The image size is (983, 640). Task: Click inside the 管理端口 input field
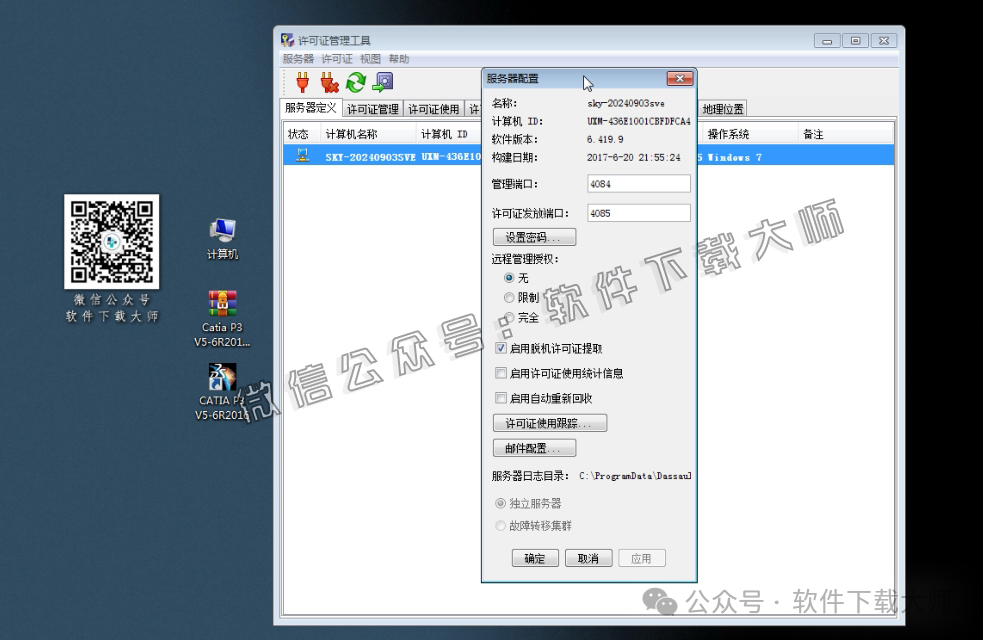638,183
